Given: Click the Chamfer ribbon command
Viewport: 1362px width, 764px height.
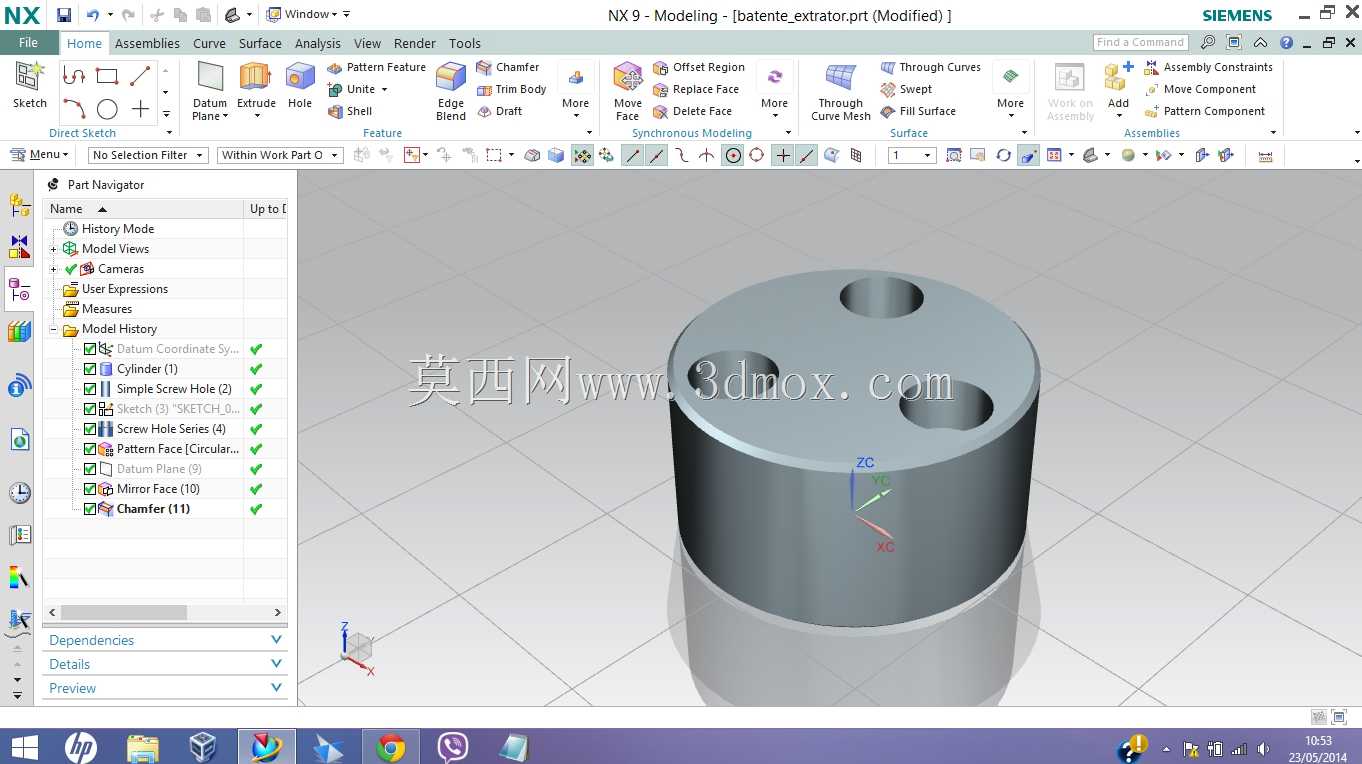Looking at the screenshot, I should pos(508,67).
